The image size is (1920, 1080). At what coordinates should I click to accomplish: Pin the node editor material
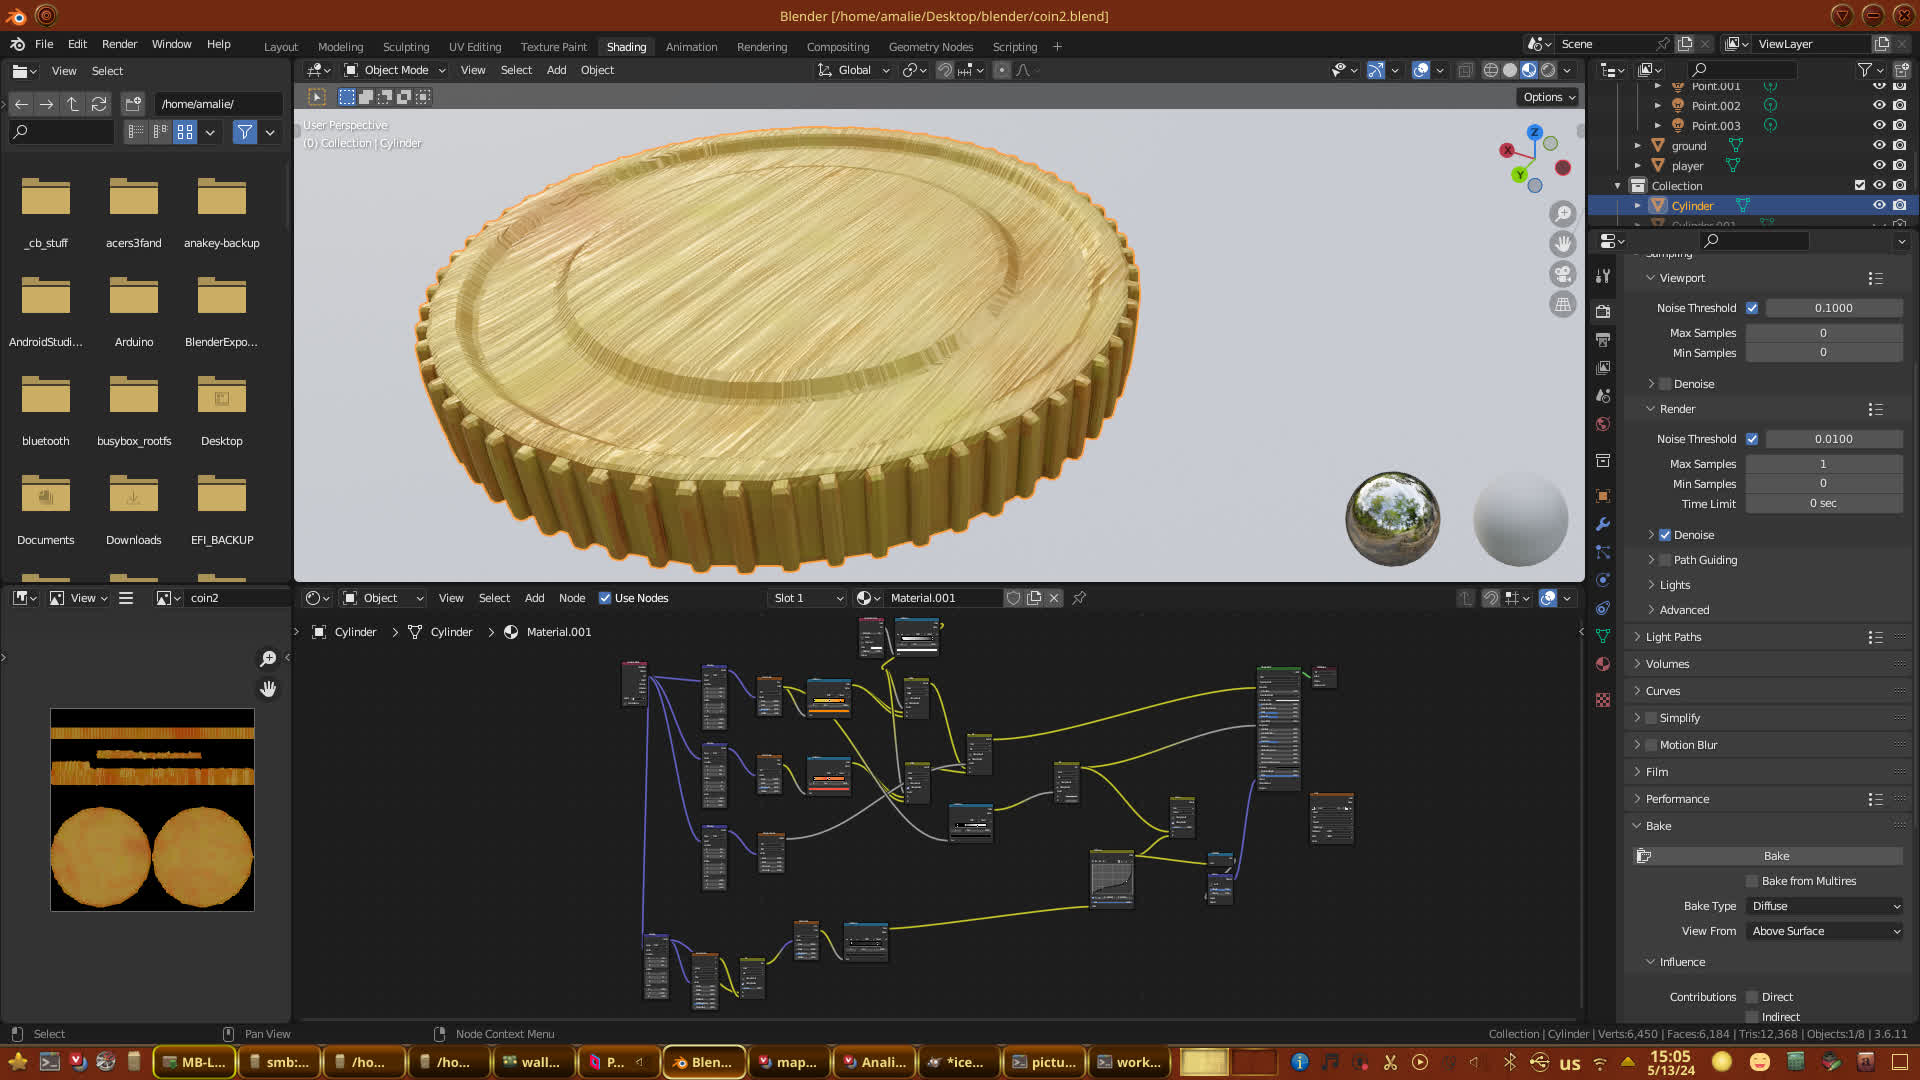1079,598
